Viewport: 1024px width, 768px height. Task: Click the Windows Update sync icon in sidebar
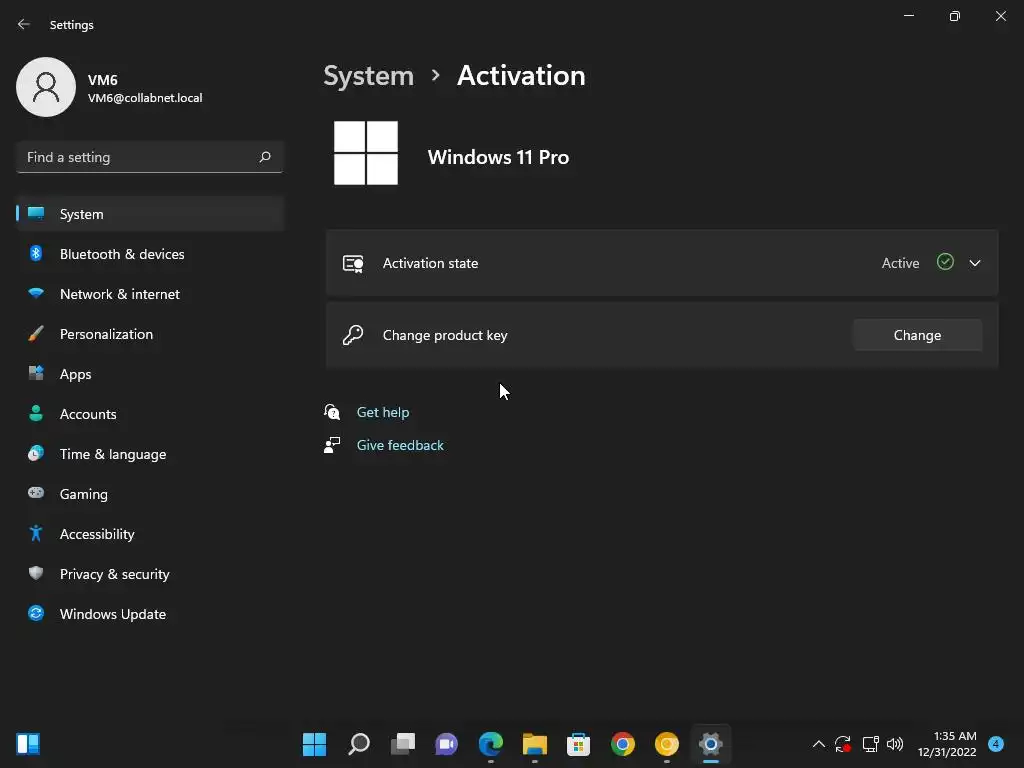pos(36,613)
